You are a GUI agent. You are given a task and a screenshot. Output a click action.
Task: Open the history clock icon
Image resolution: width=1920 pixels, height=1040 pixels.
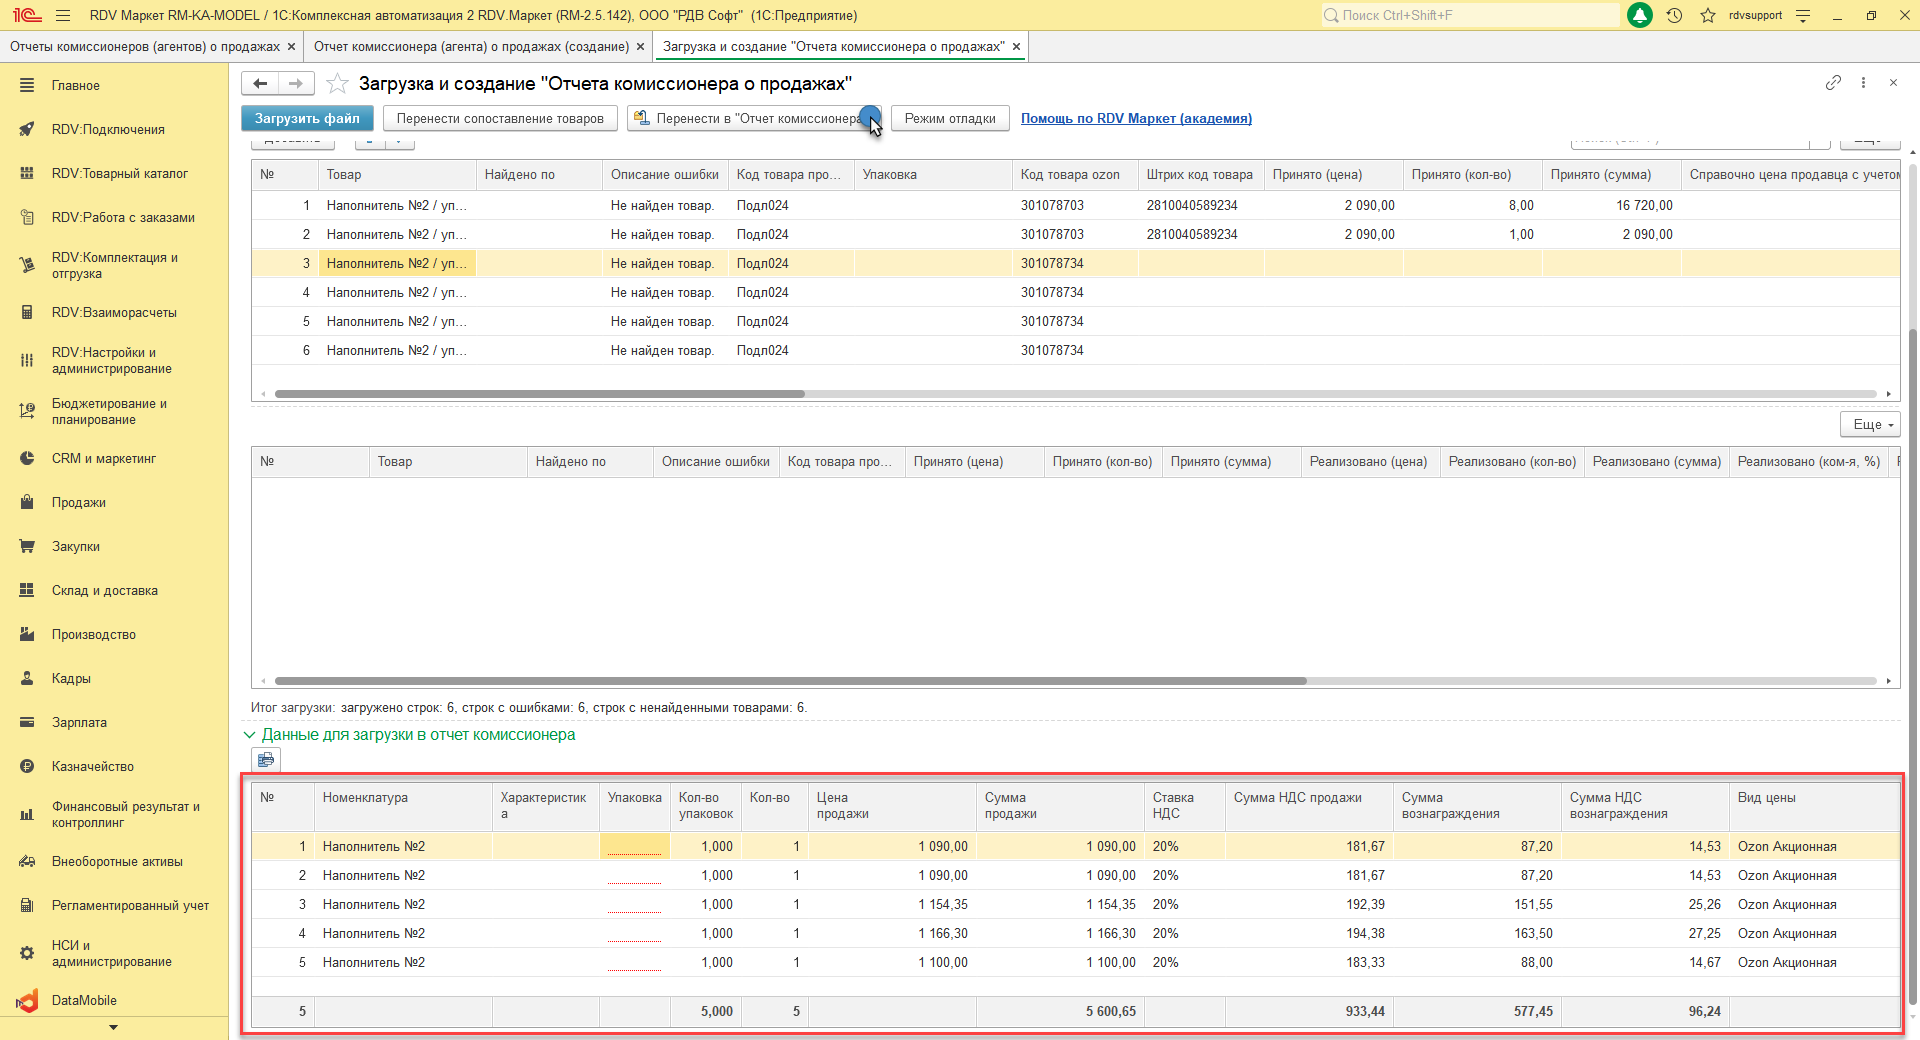(1674, 15)
